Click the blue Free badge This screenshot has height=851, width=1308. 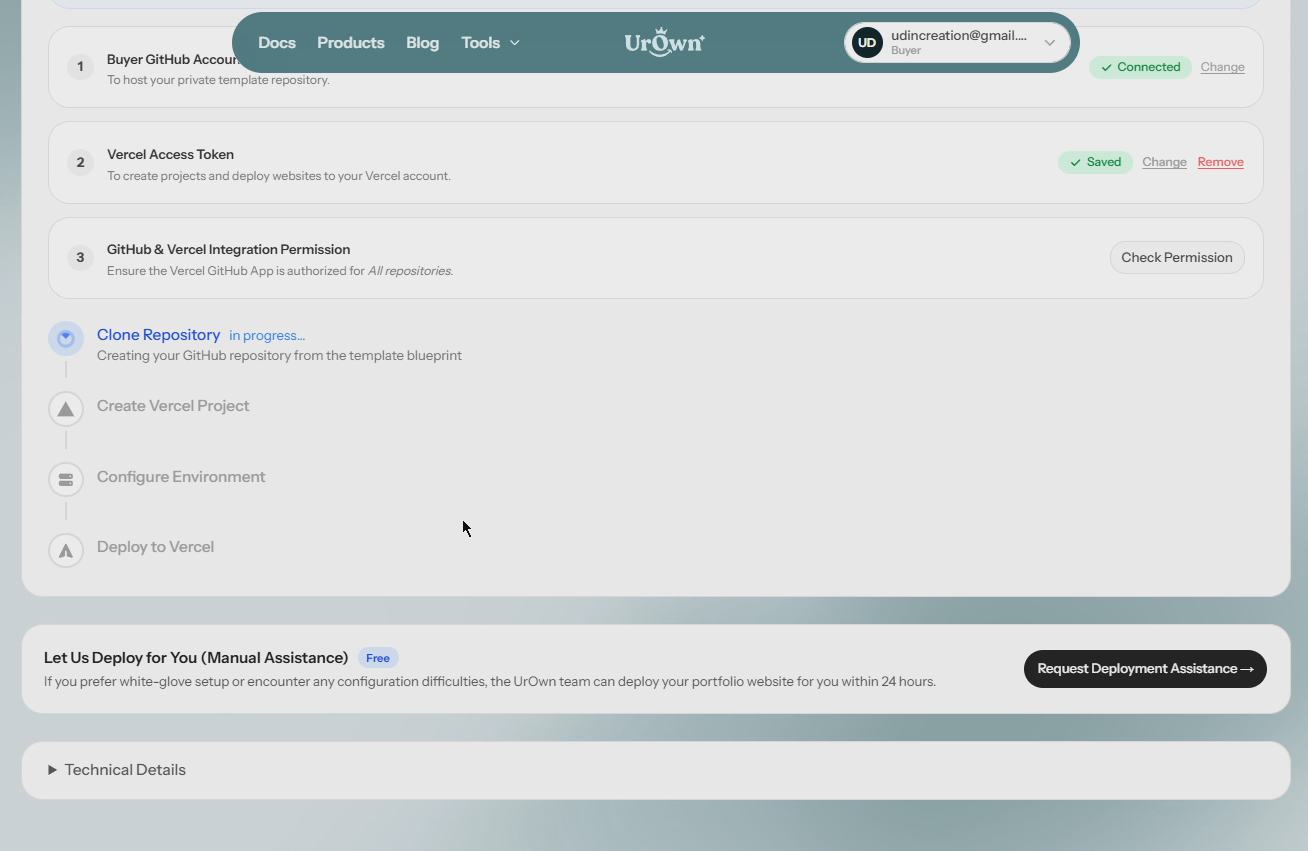point(378,658)
